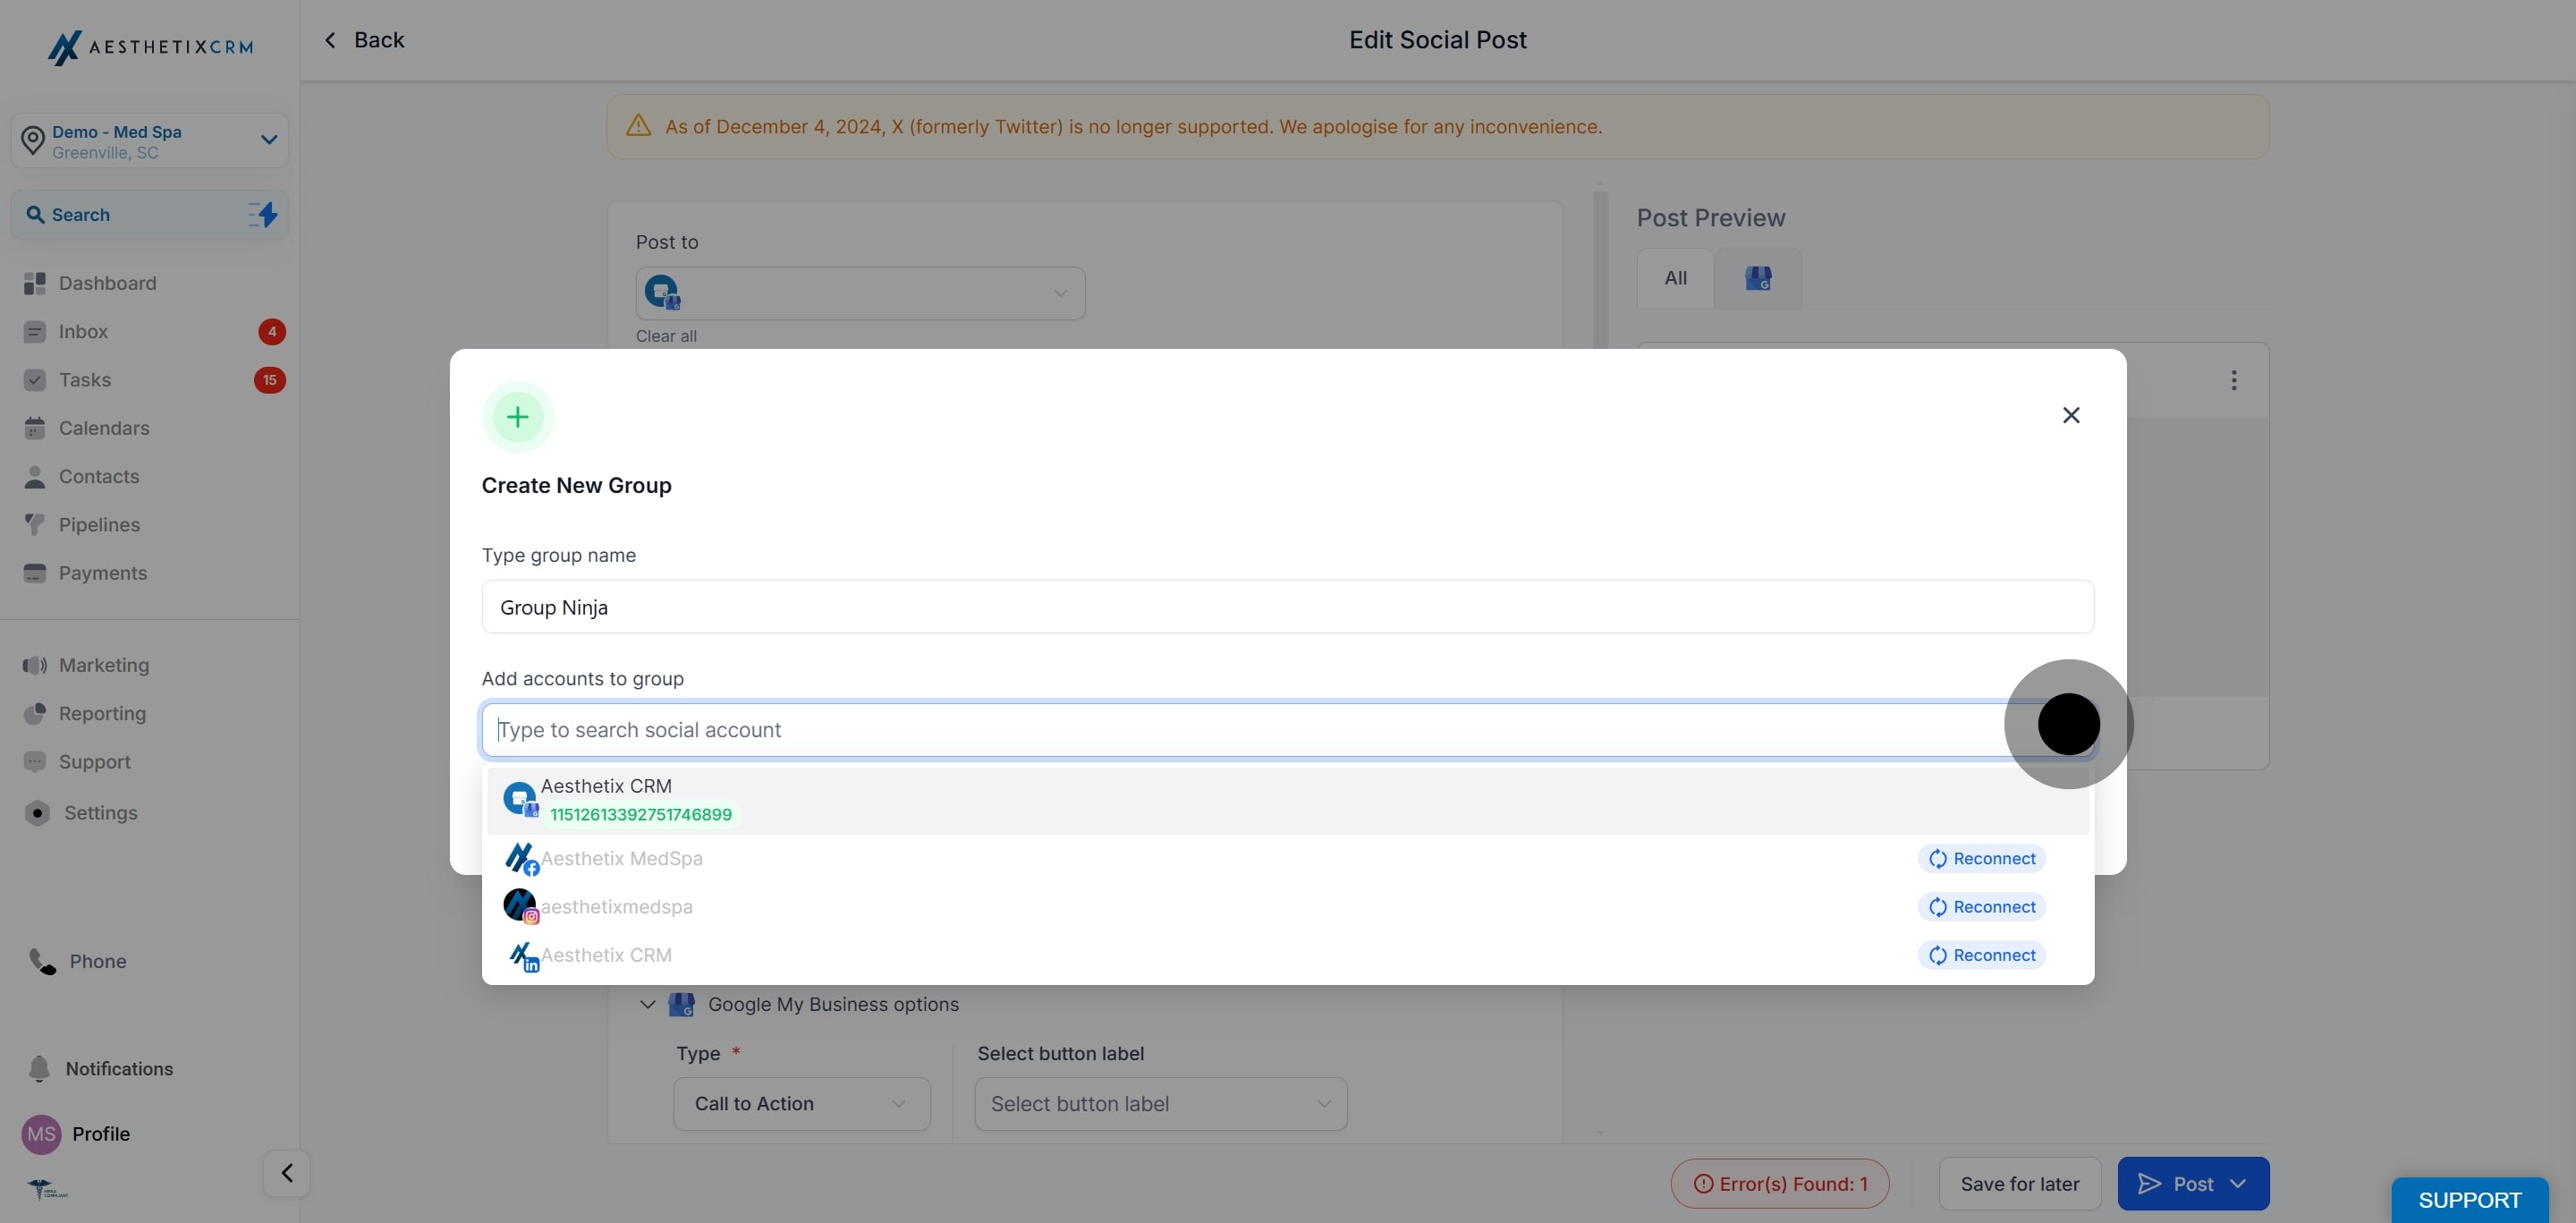This screenshot has height=1223, width=2576.
Task: Select aesthetixmedspa Instagram row
Action: click(x=1288, y=907)
